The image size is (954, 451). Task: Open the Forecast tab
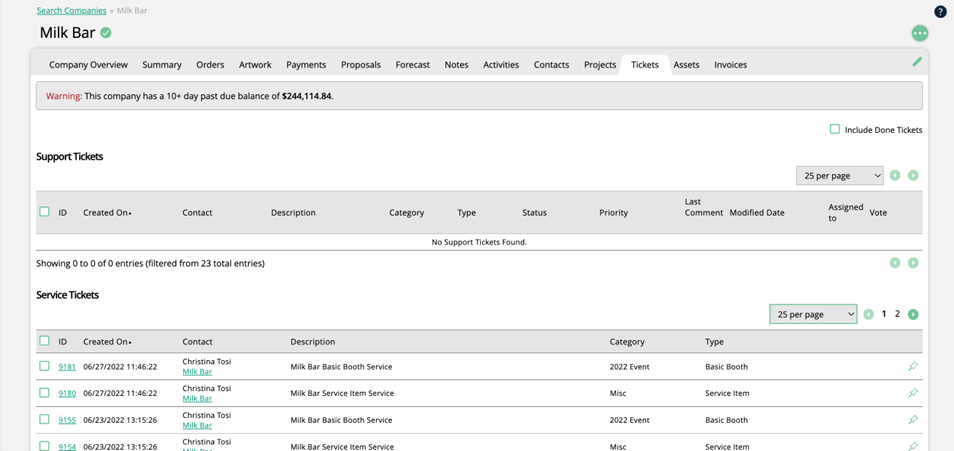pos(413,65)
